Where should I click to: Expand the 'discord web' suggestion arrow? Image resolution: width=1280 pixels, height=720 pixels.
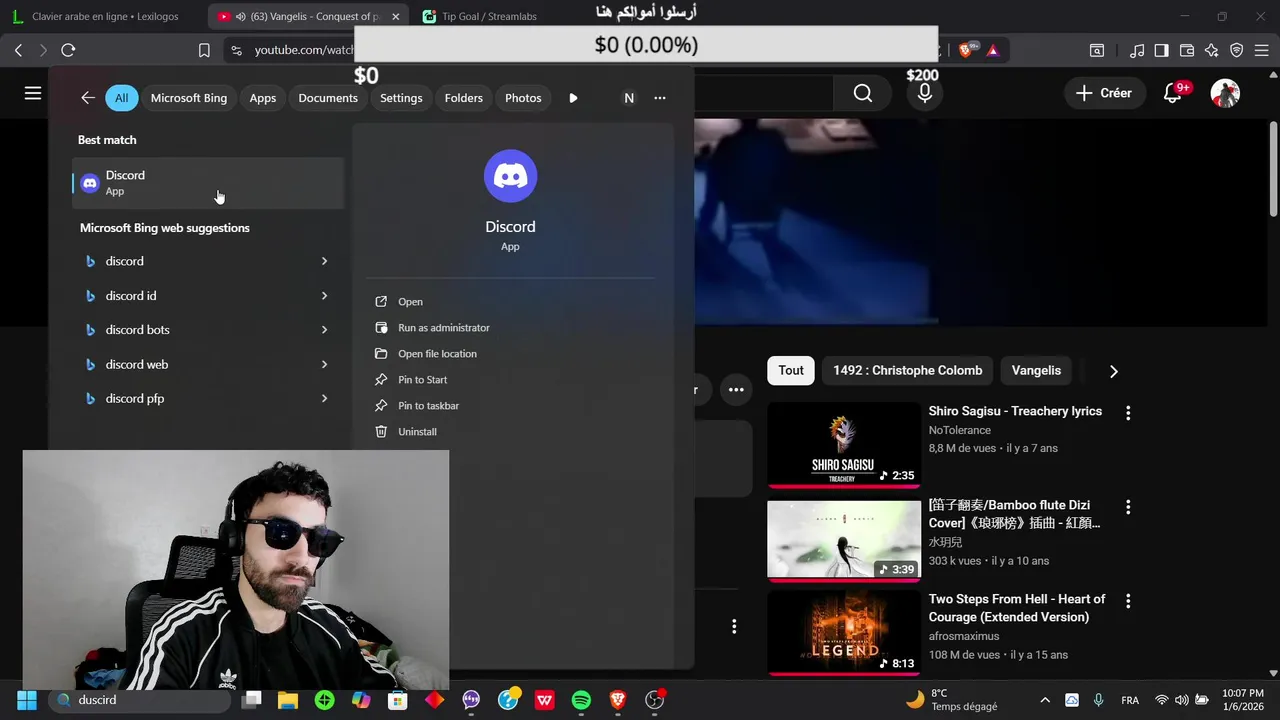point(324,365)
